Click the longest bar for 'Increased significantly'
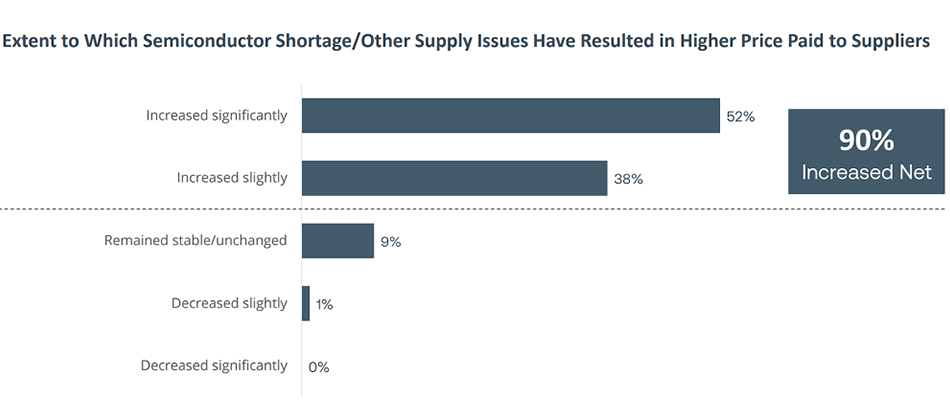The image size is (950, 401). click(510, 116)
